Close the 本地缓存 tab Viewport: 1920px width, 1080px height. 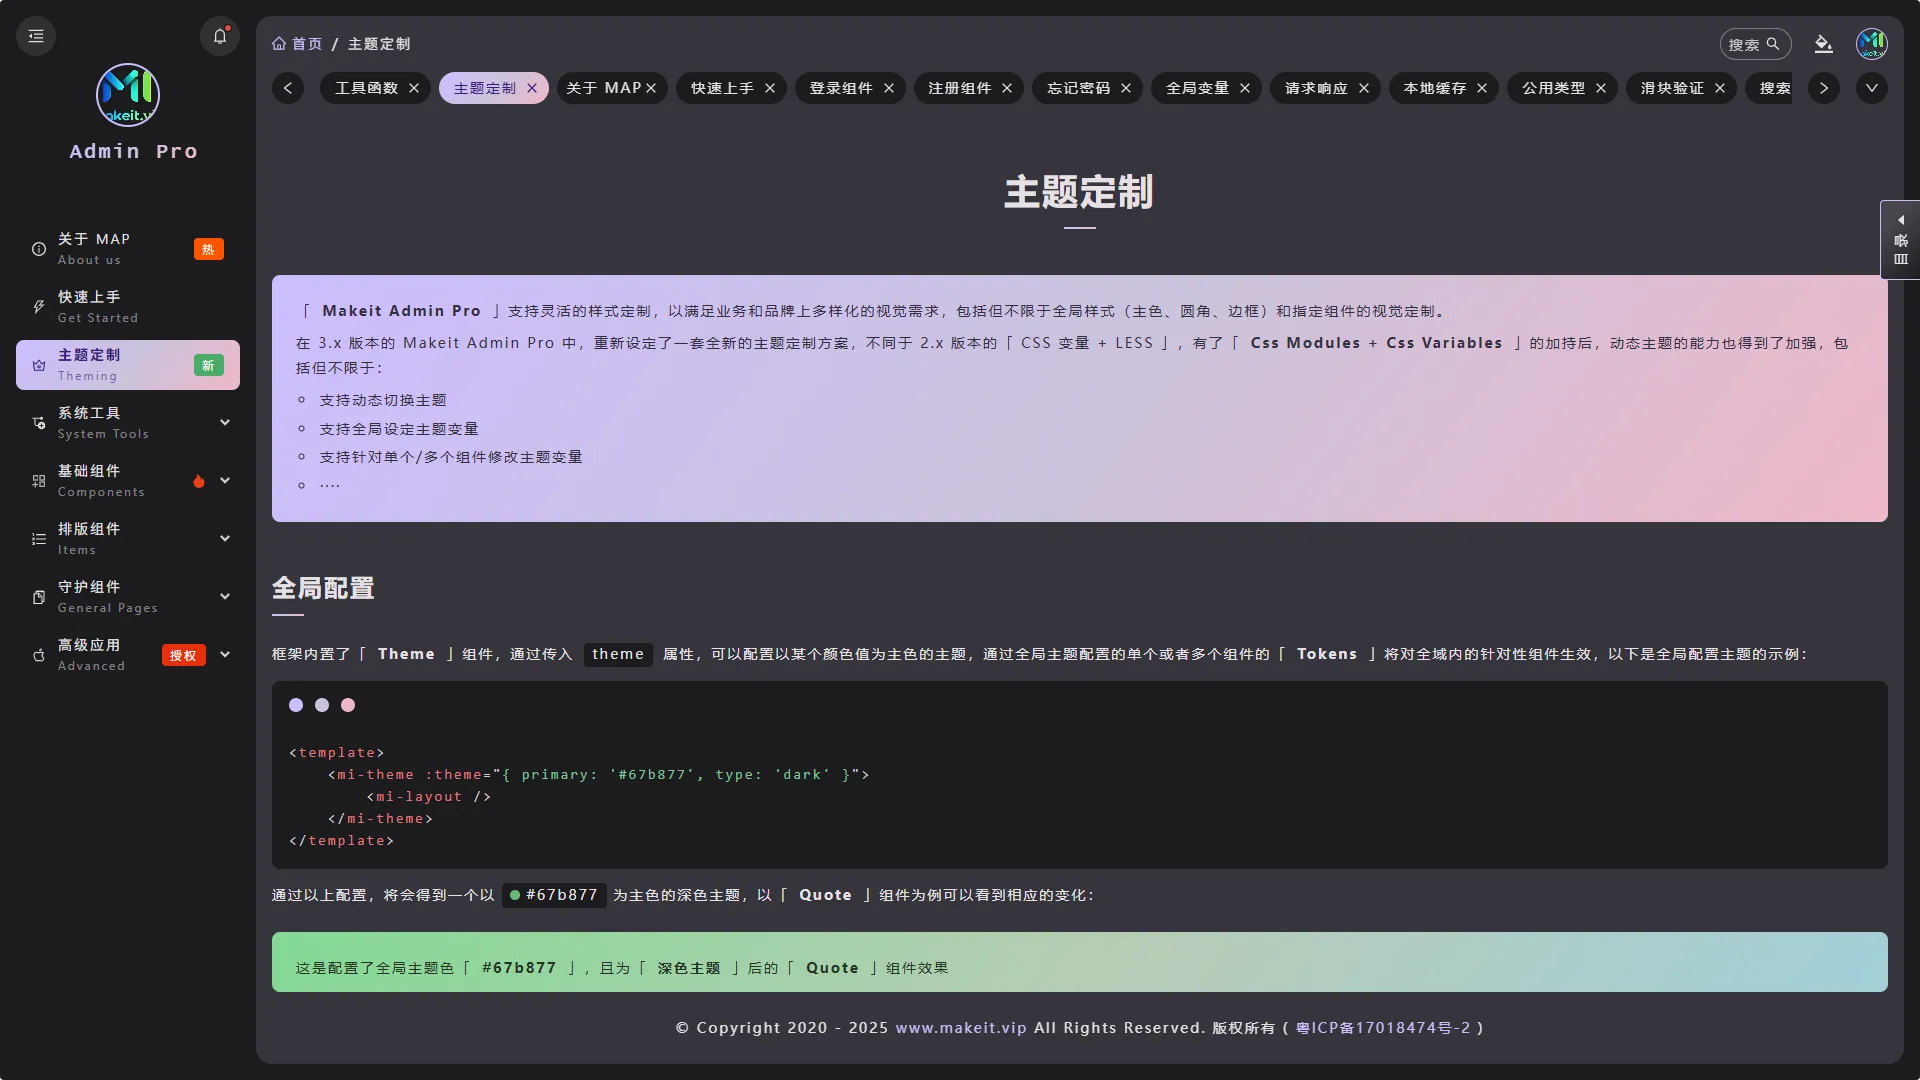[x=1482, y=88]
